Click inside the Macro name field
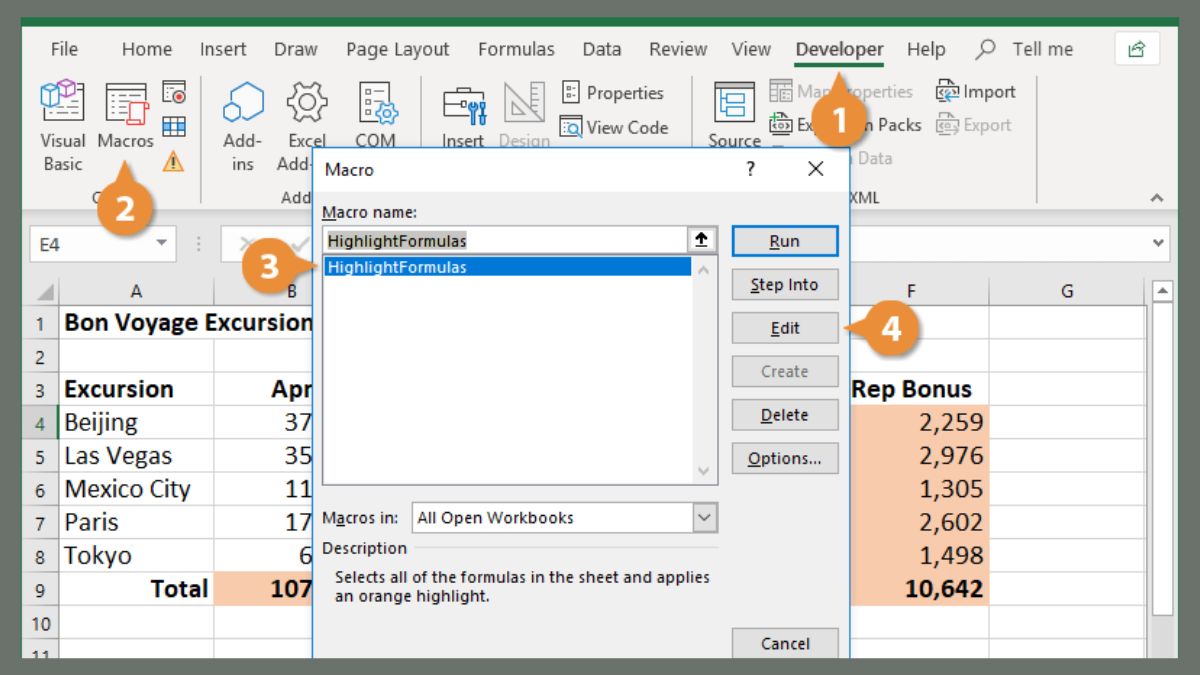 (x=500, y=240)
